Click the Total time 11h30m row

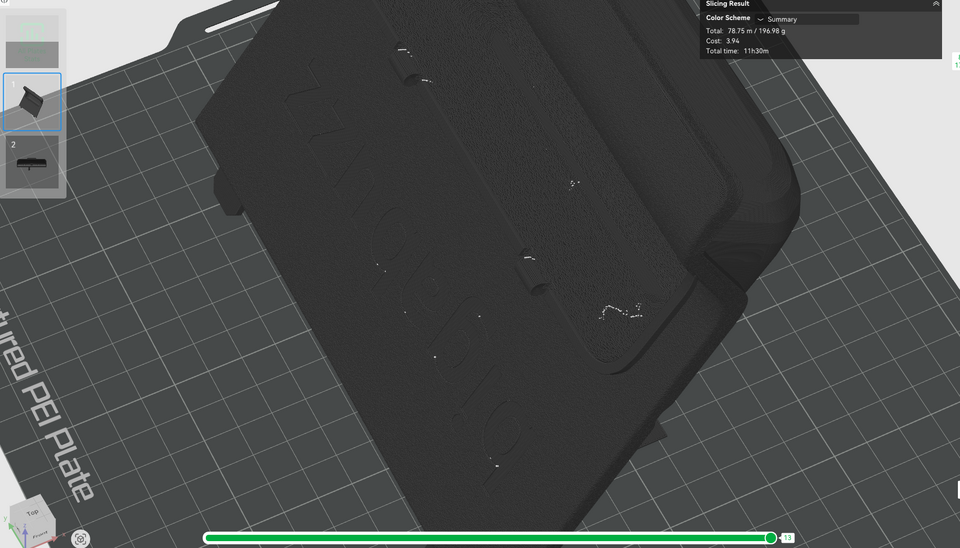tap(739, 50)
